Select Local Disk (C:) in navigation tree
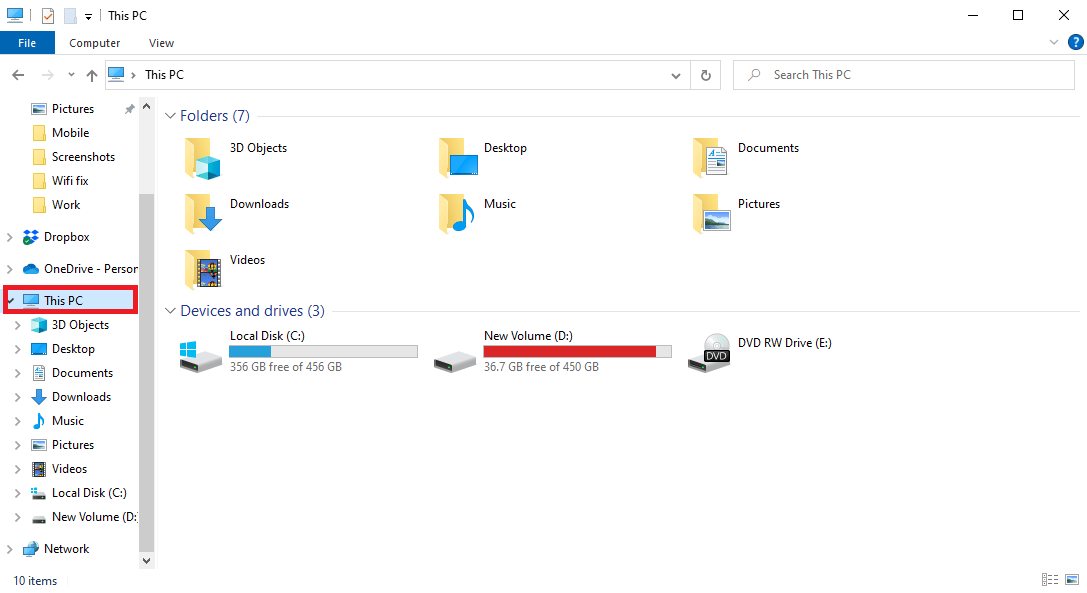Viewport: 1087px width, 593px height. 89,493
